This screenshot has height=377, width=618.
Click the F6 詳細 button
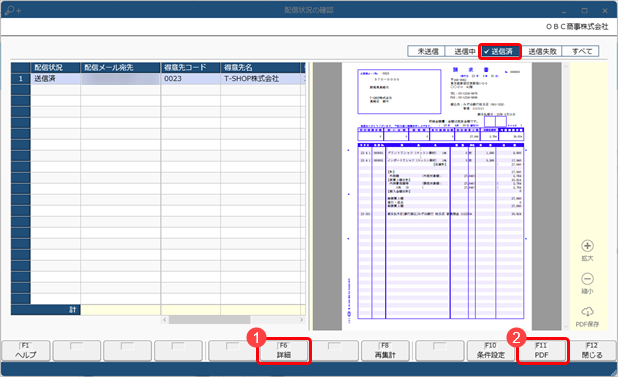284,351
